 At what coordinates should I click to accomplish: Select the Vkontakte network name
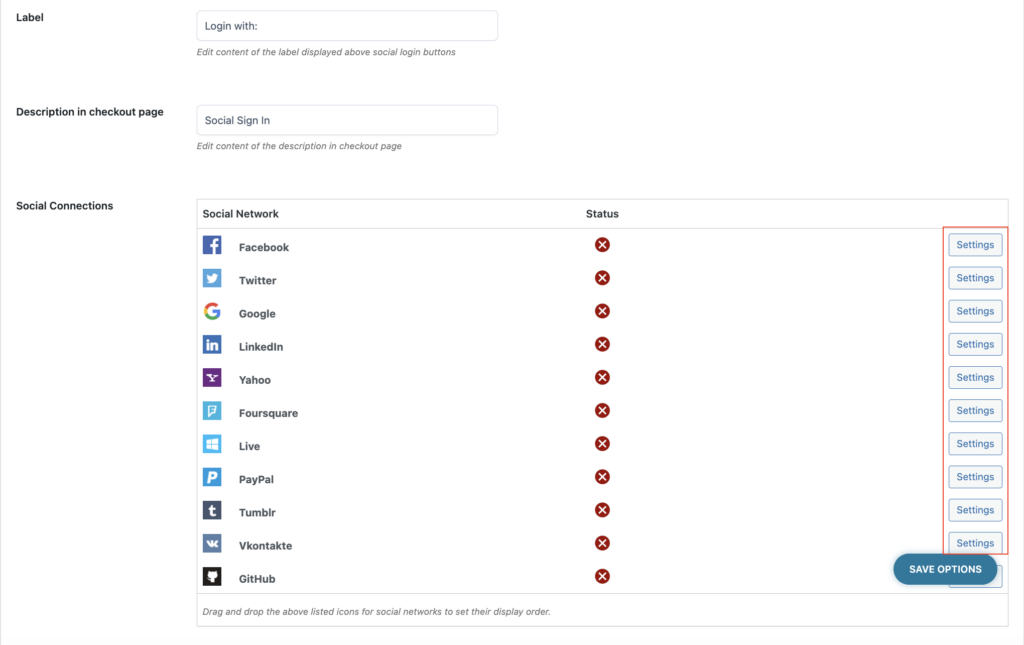tap(265, 546)
